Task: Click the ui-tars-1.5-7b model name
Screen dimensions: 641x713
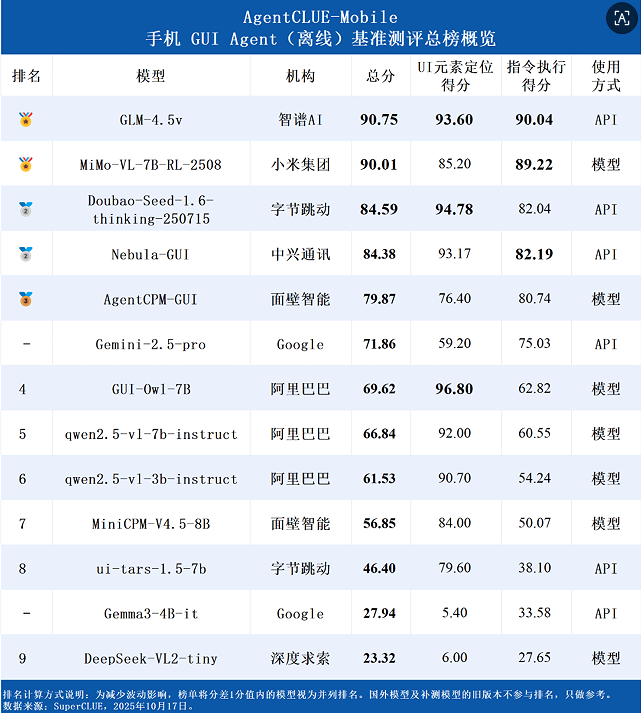Action: tap(150, 568)
